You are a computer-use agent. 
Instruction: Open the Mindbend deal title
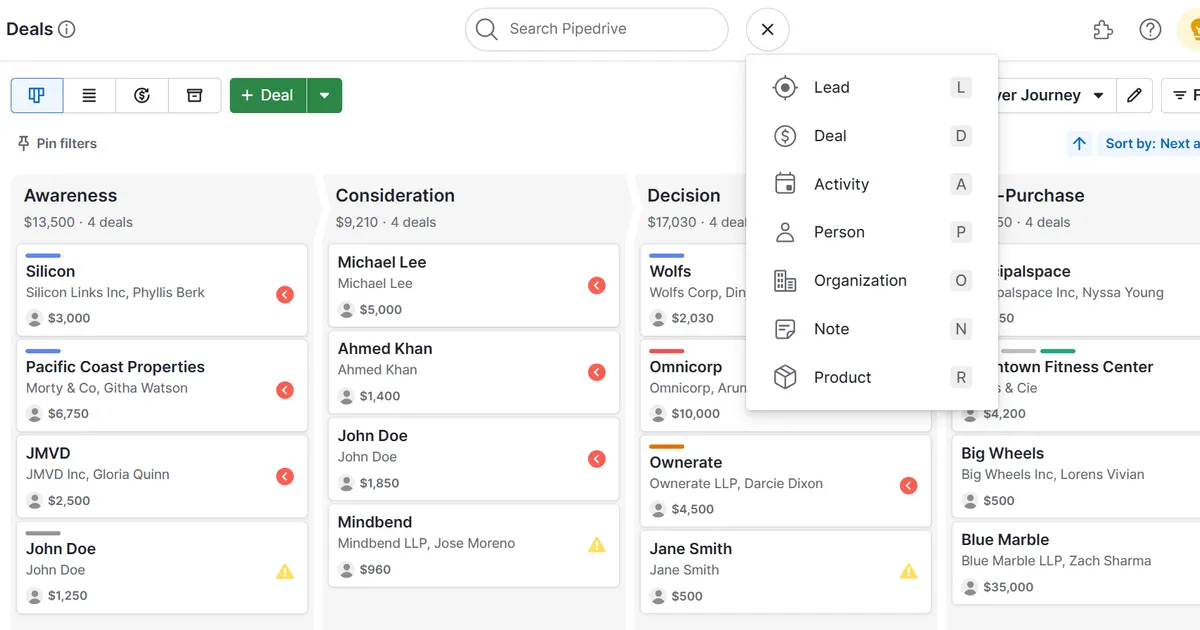click(x=375, y=522)
